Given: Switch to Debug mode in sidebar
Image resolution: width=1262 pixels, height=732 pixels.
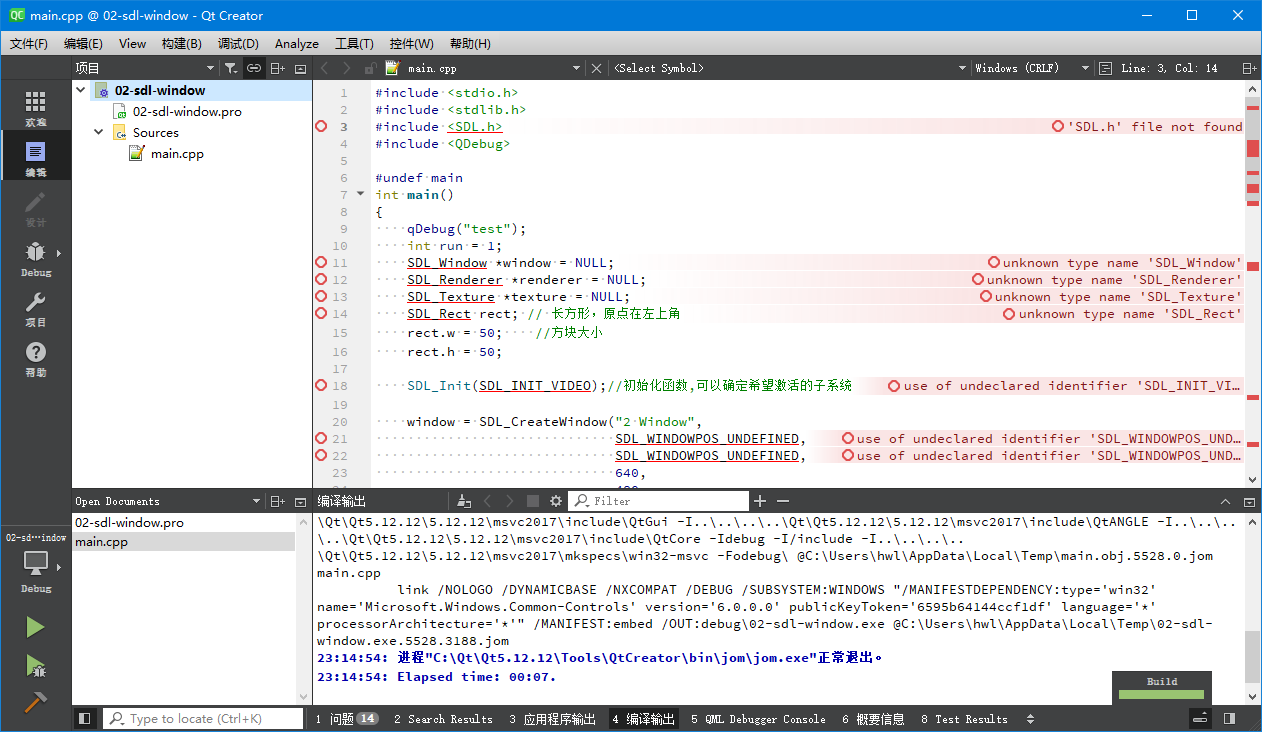Looking at the screenshot, I should pyautogui.click(x=35, y=258).
